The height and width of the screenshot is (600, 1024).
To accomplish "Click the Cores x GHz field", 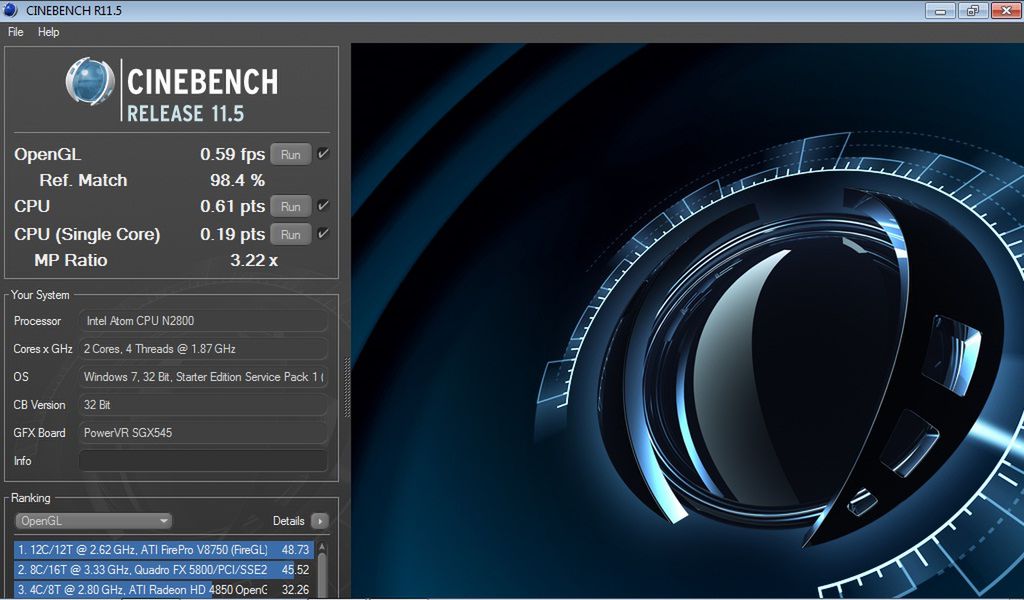I will click(203, 349).
